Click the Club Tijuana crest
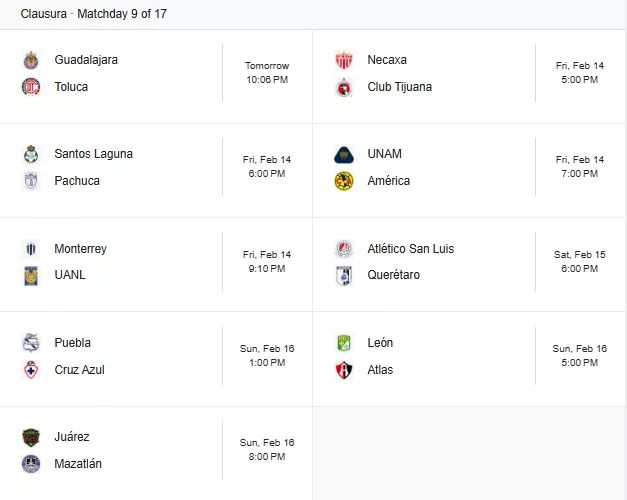 [344, 87]
